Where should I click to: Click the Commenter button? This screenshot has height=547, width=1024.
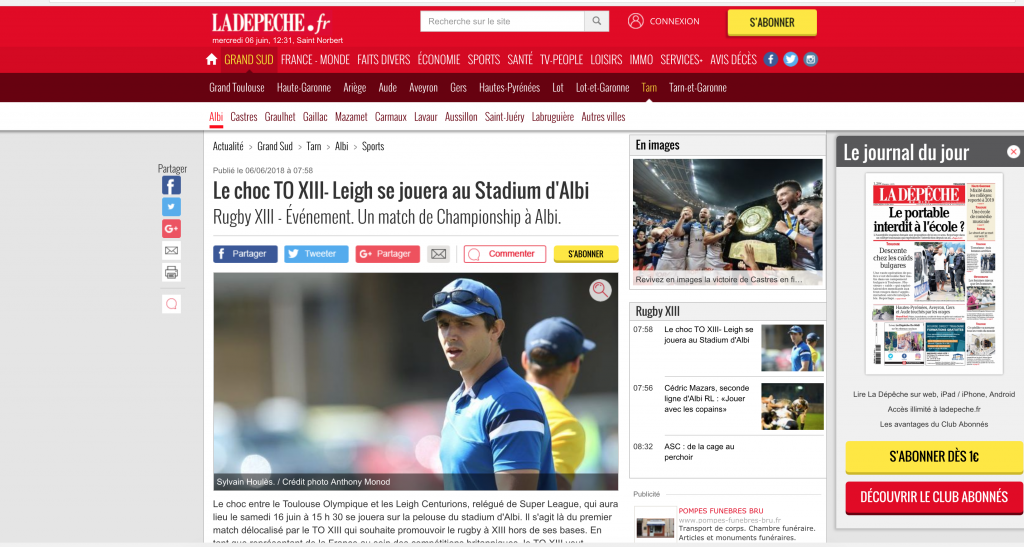505,254
